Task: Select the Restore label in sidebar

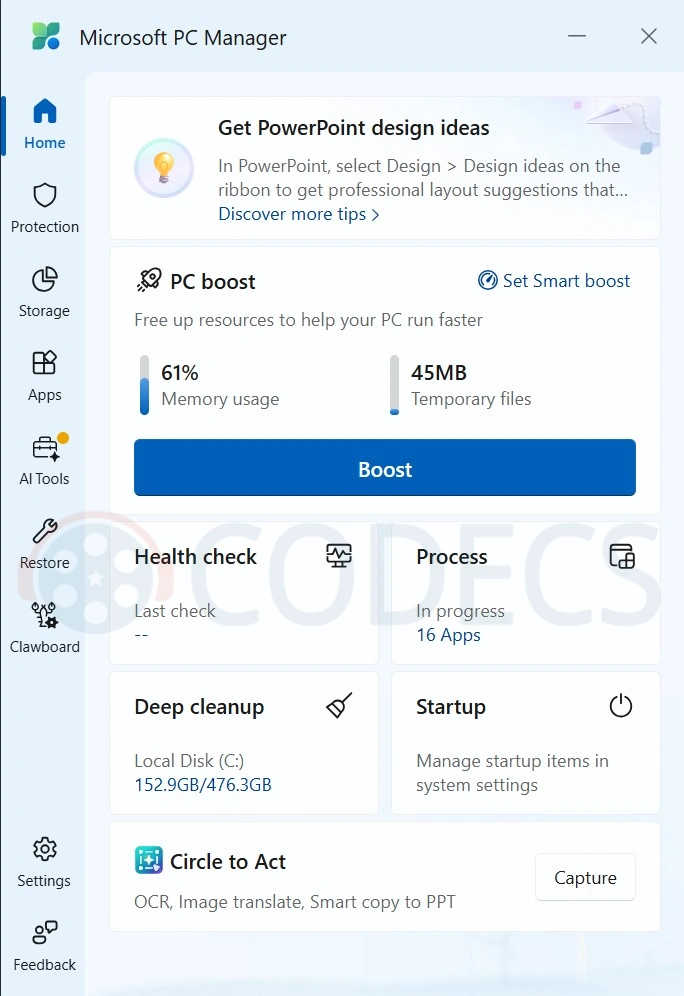Action: [44, 563]
